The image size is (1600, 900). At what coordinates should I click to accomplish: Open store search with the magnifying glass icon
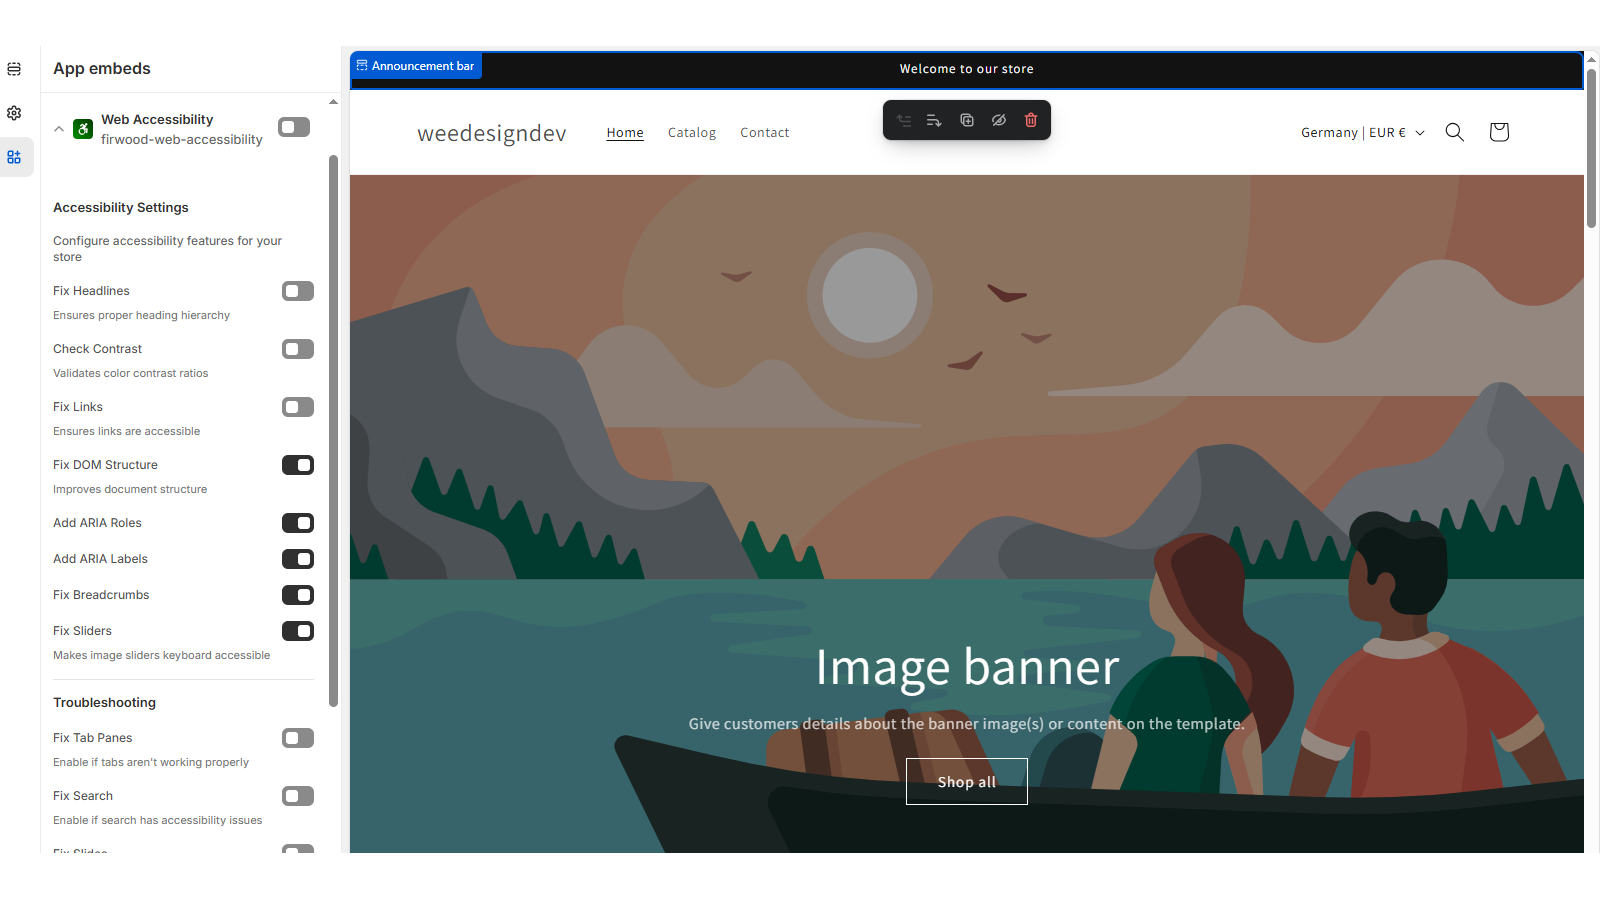[1454, 131]
